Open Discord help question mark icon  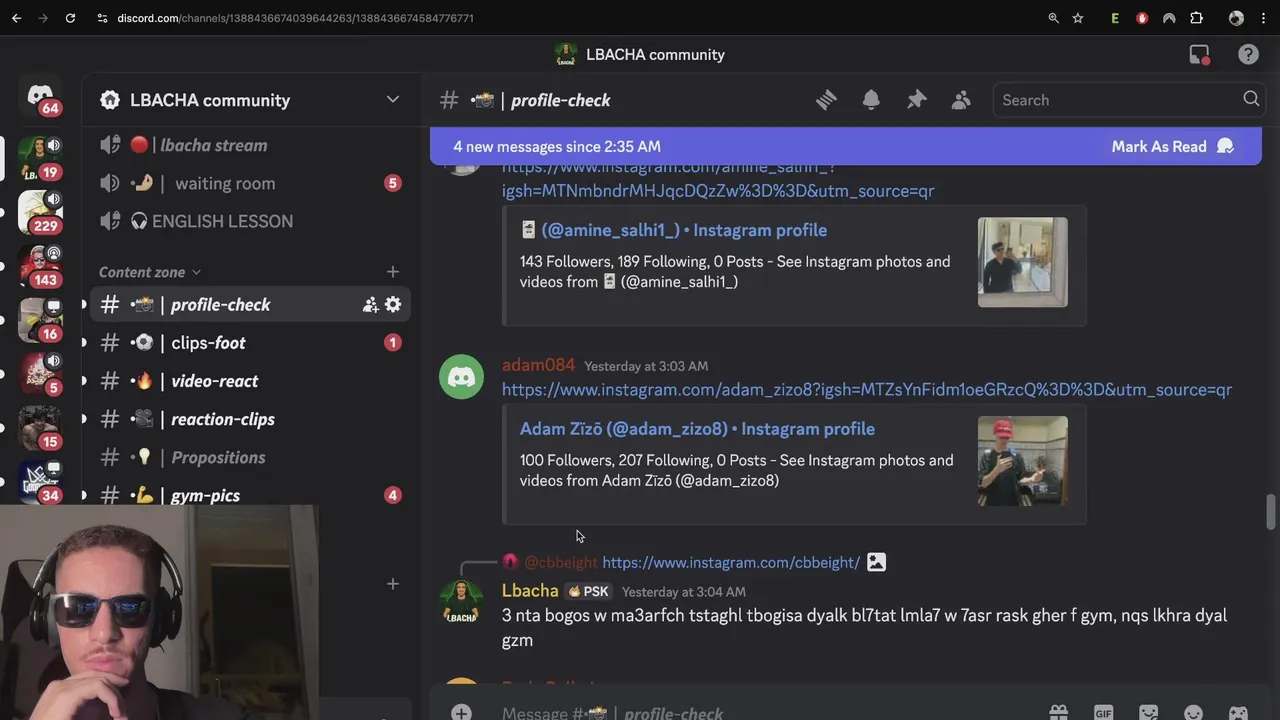[1248, 55]
